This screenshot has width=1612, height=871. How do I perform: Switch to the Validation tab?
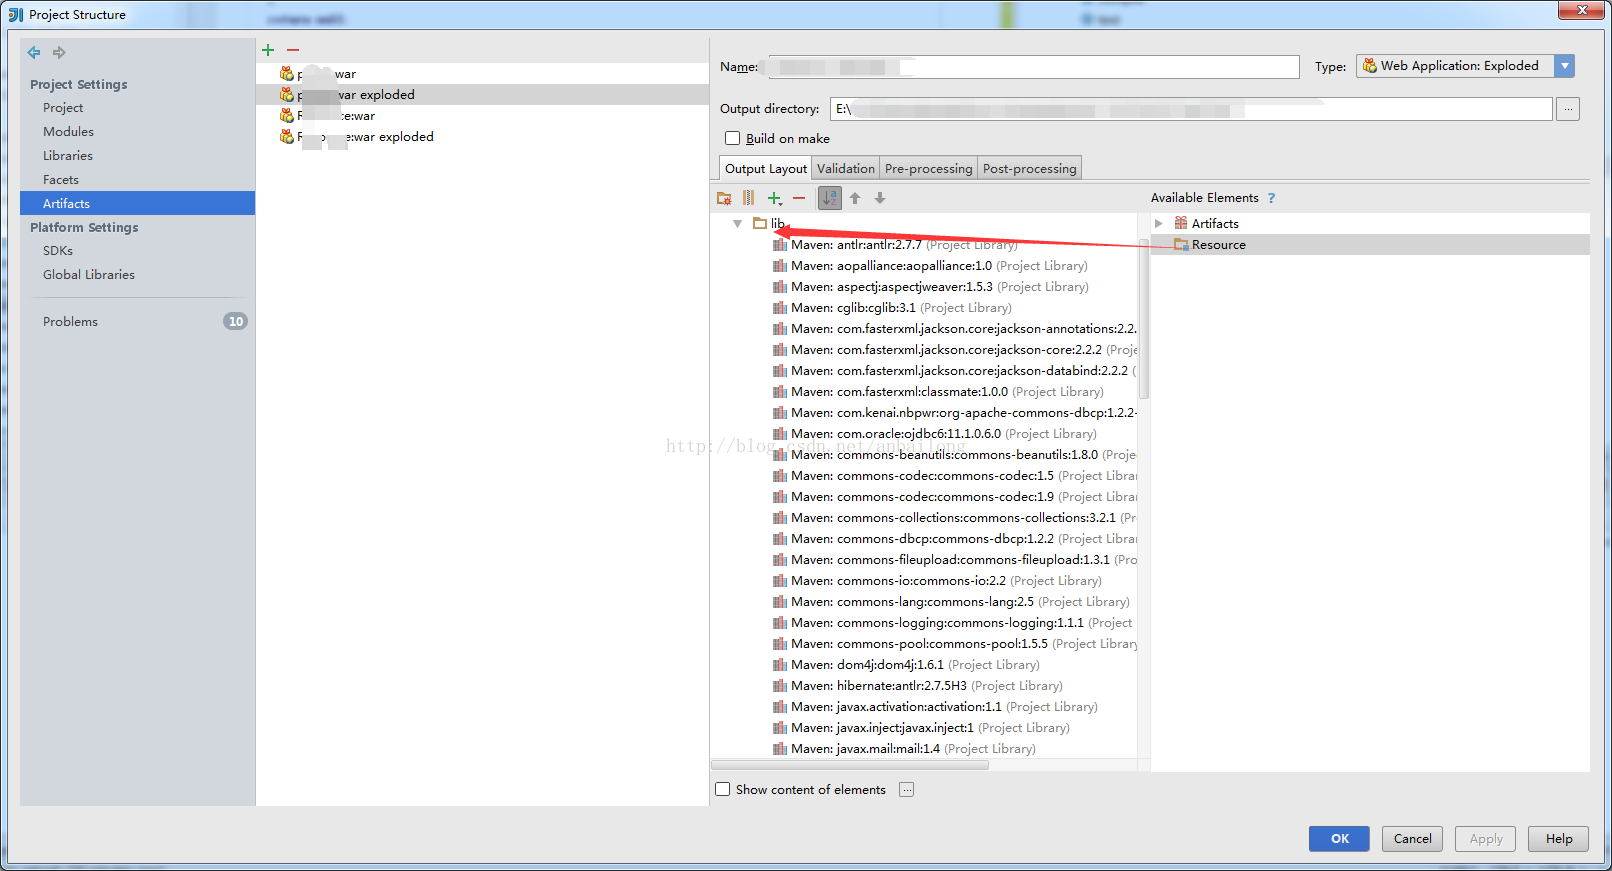coord(846,168)
